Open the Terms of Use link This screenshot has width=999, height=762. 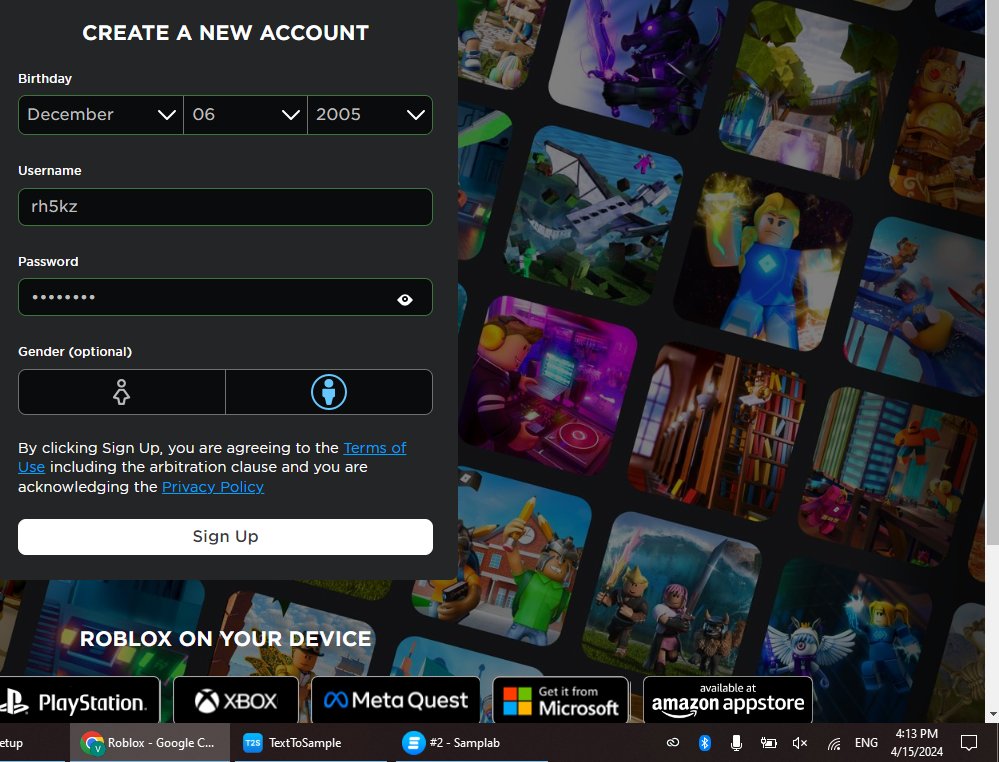point(375,448)
